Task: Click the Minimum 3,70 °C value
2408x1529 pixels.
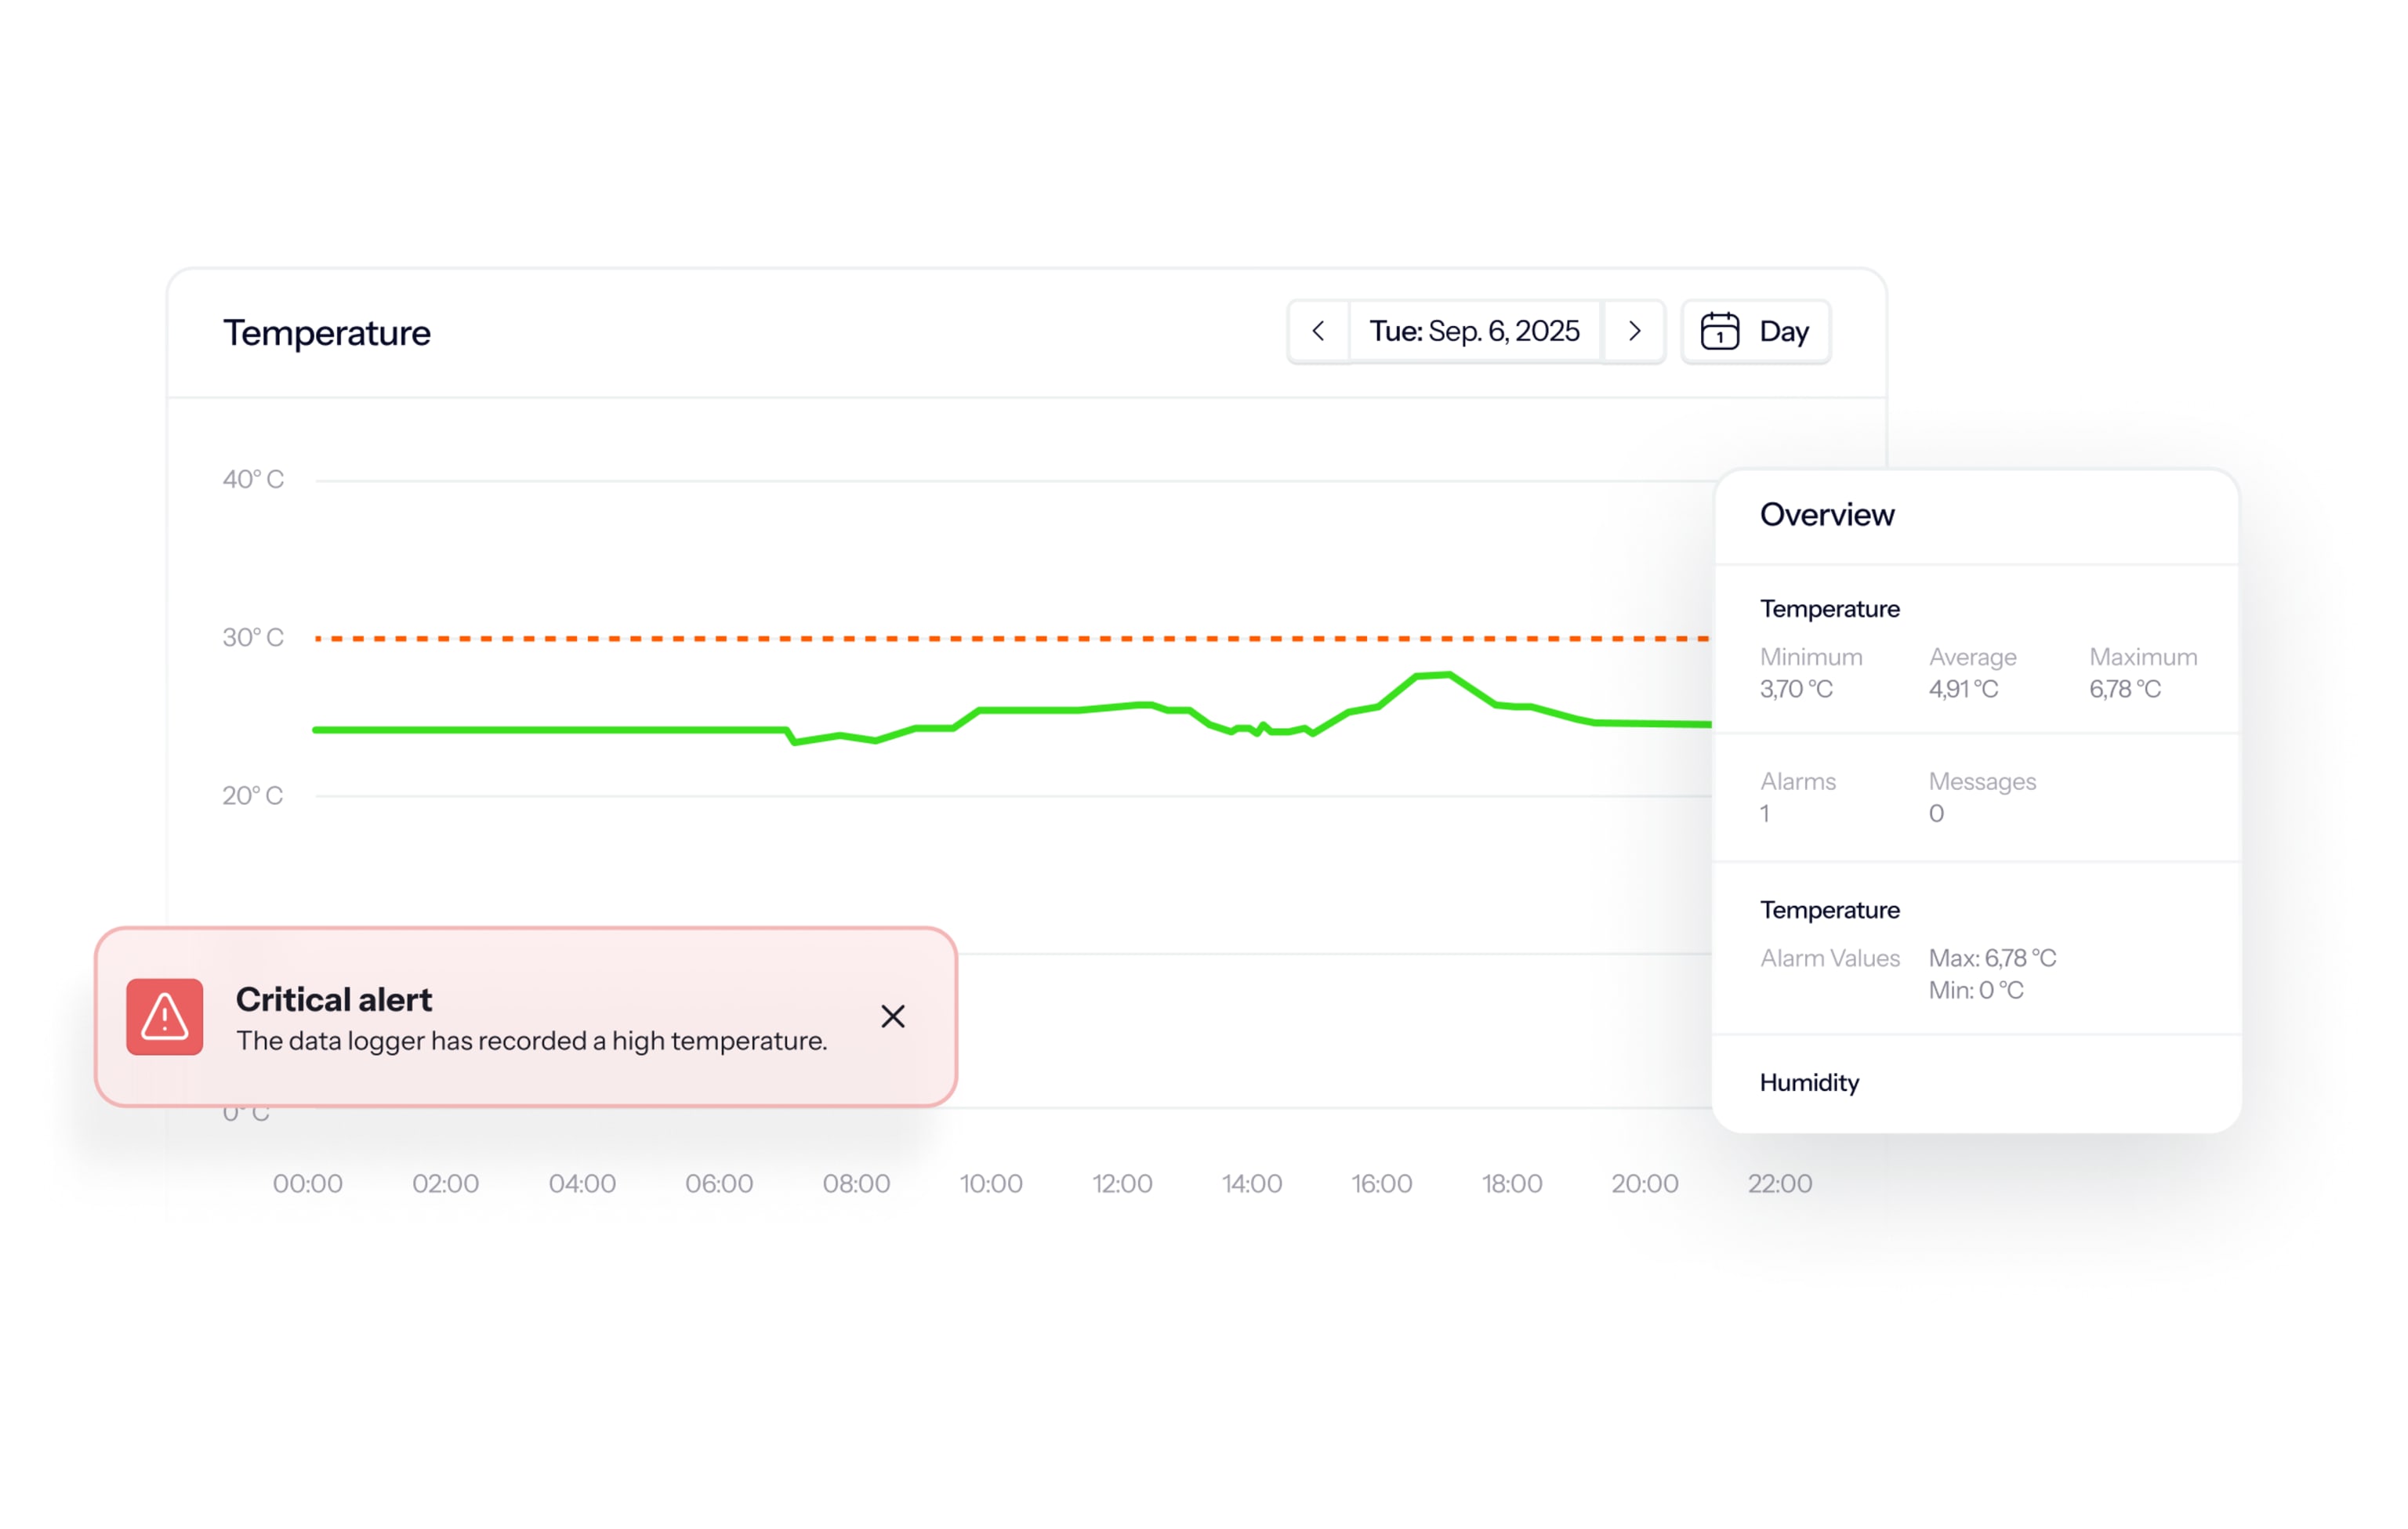Action: click(1796, 689)
